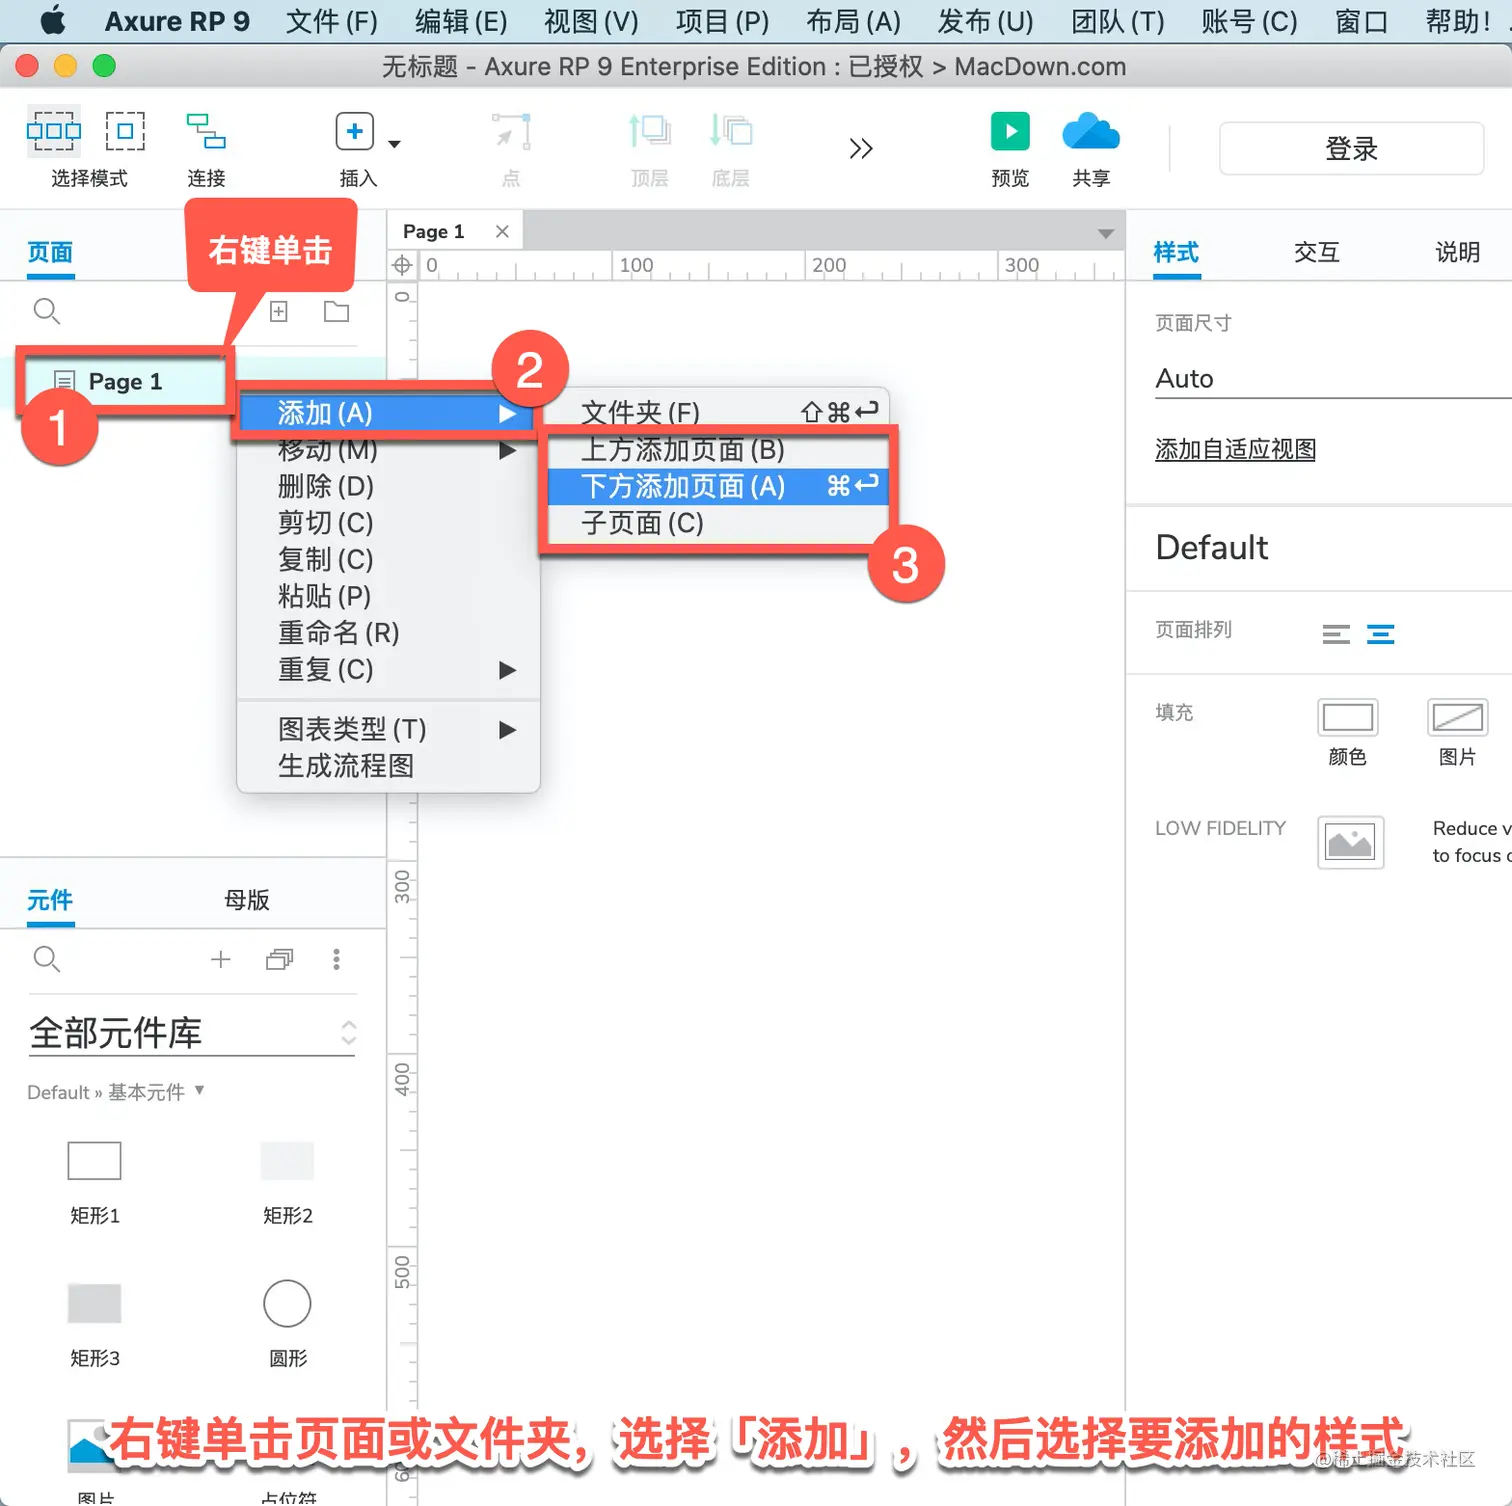
Task: Switch to the 页面 pages tab
Action: (50, 252)
